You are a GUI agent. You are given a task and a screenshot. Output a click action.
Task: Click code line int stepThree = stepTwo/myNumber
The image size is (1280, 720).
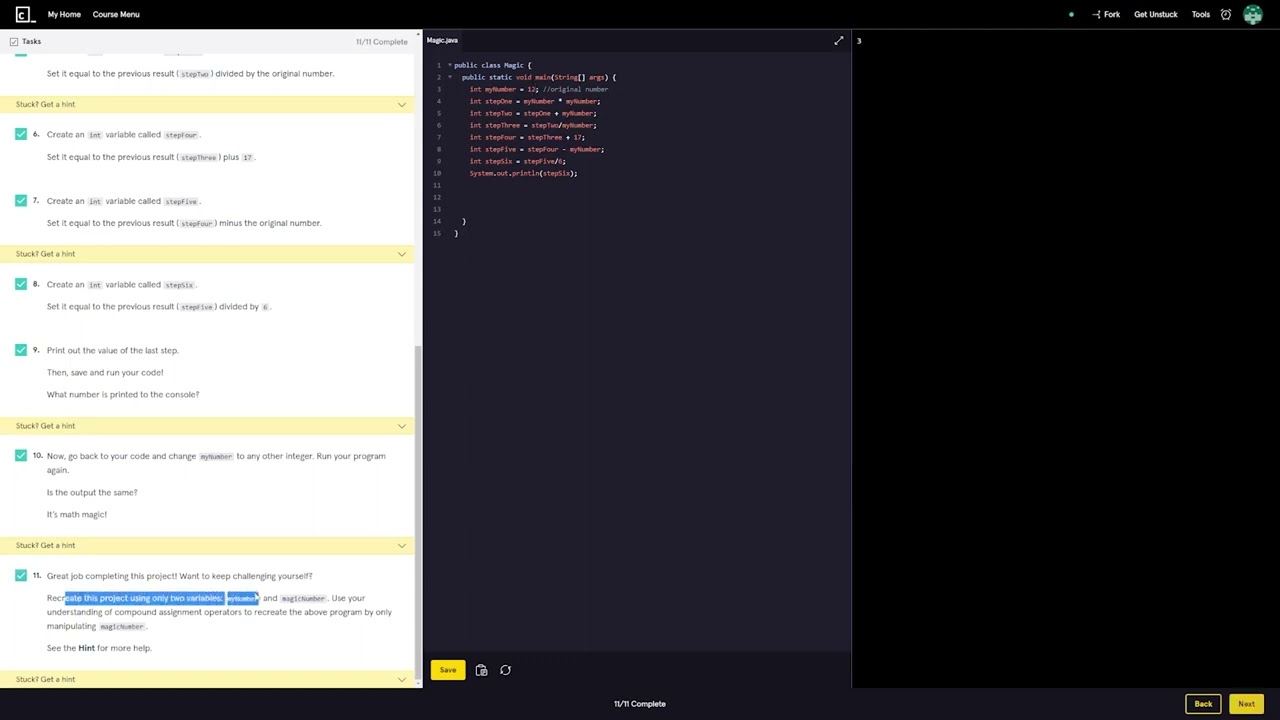533,125
